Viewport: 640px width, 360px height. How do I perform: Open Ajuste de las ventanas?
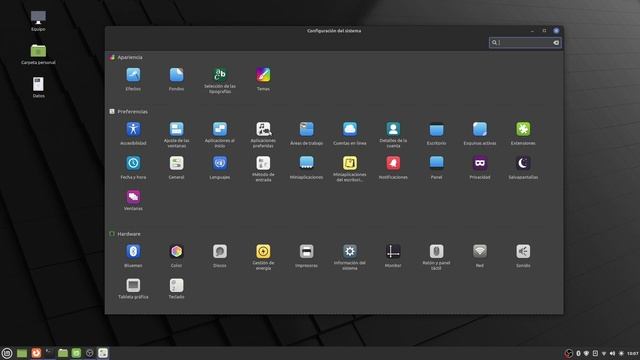(x=176, y=135)
